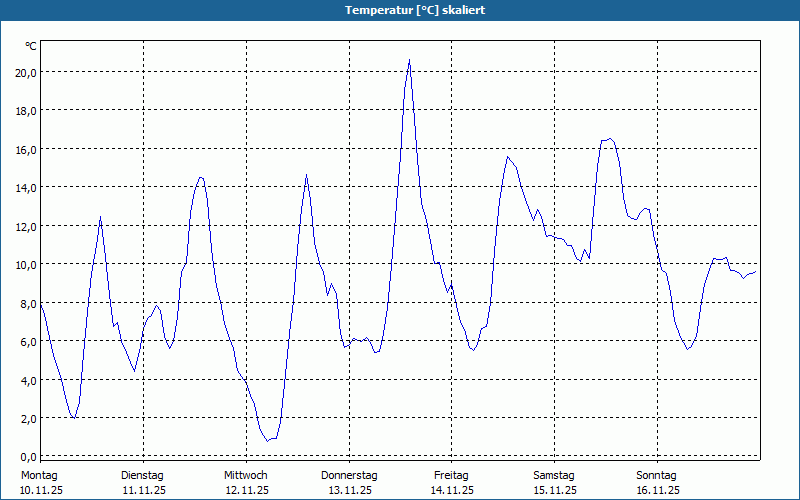Click the °C unit label on the axis
Image resolution: width=800 pixels, height=500 pixels.
tap(31, 46)
